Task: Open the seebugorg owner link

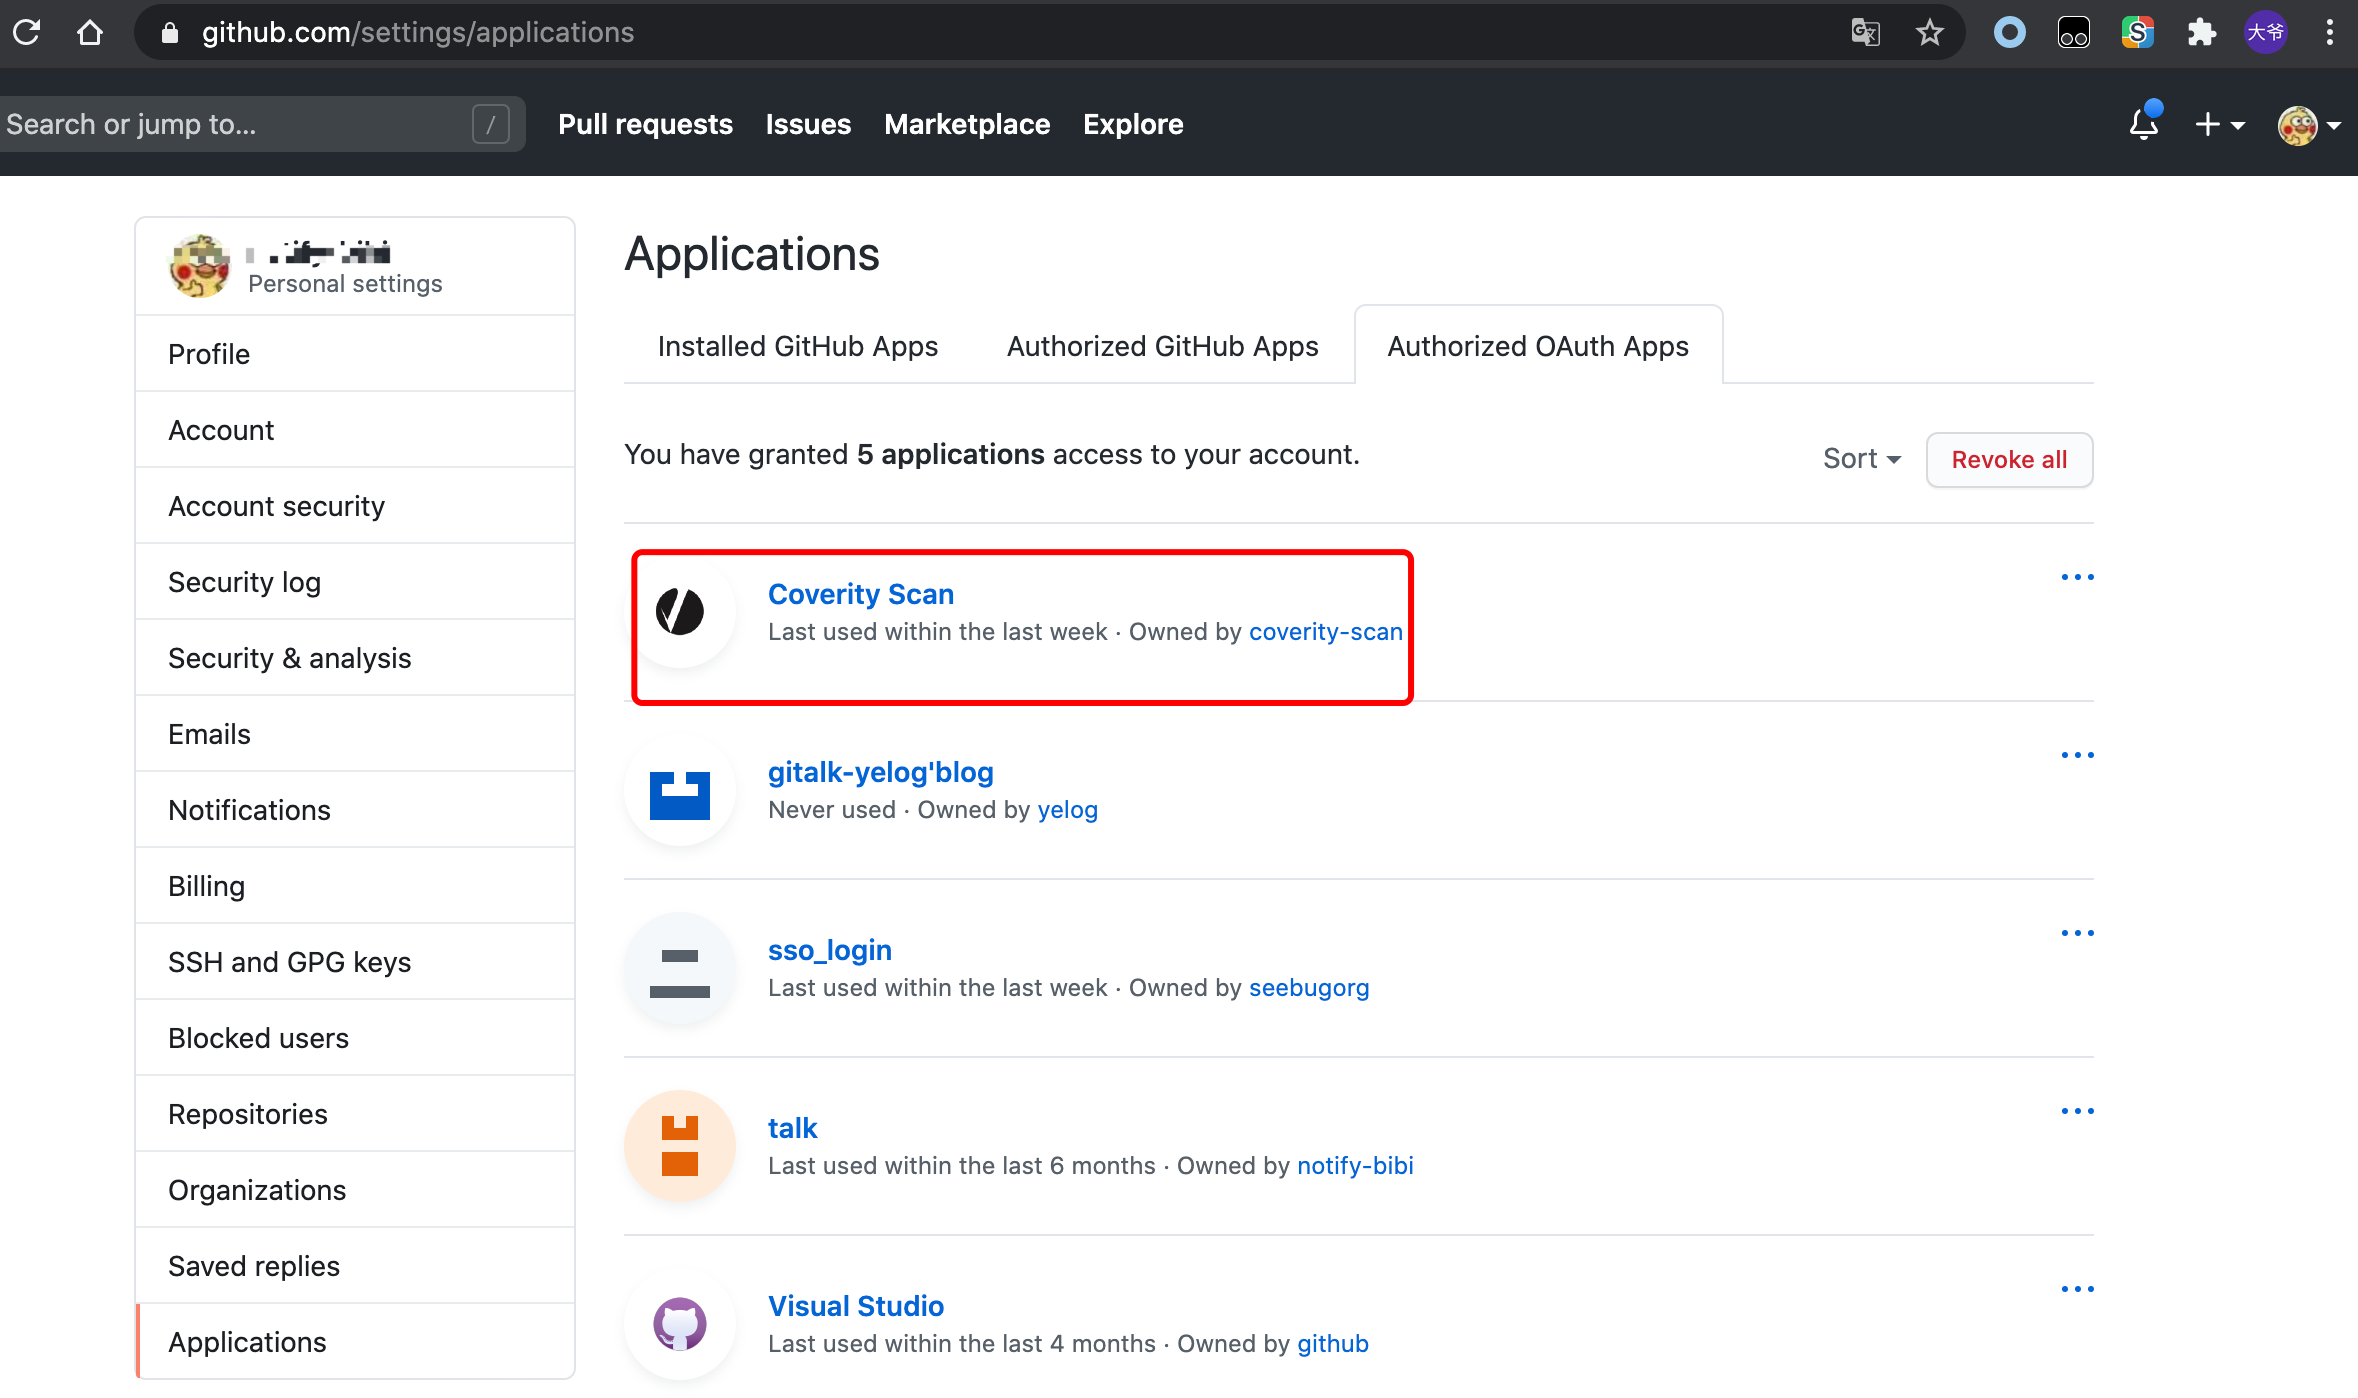Action: (1309, 988)
